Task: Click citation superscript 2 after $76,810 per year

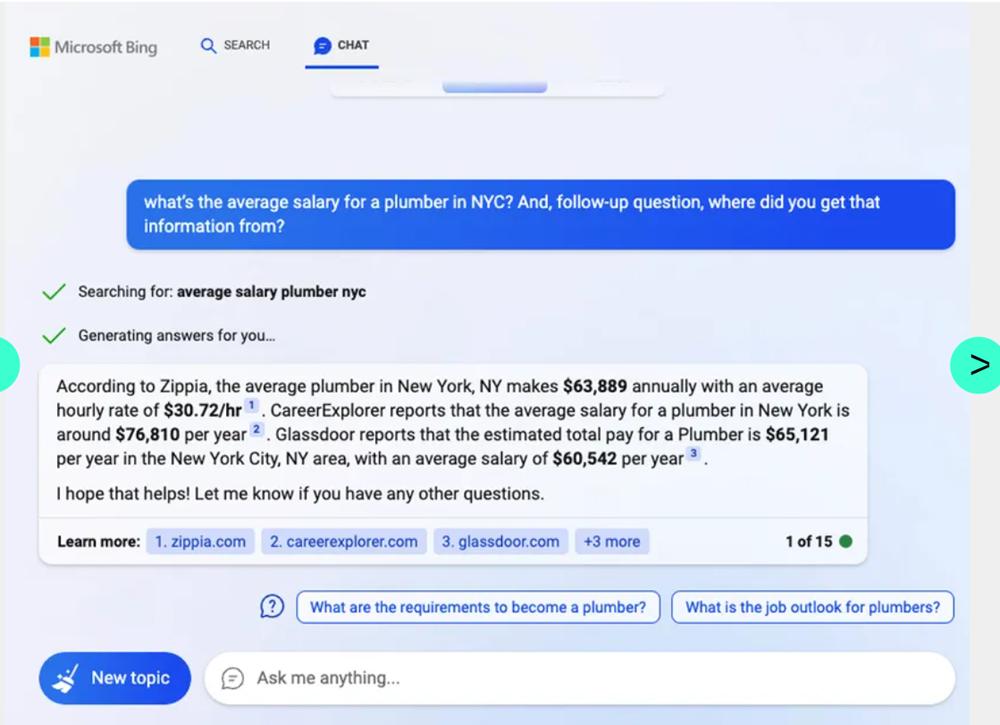Action: pos(256,429)
